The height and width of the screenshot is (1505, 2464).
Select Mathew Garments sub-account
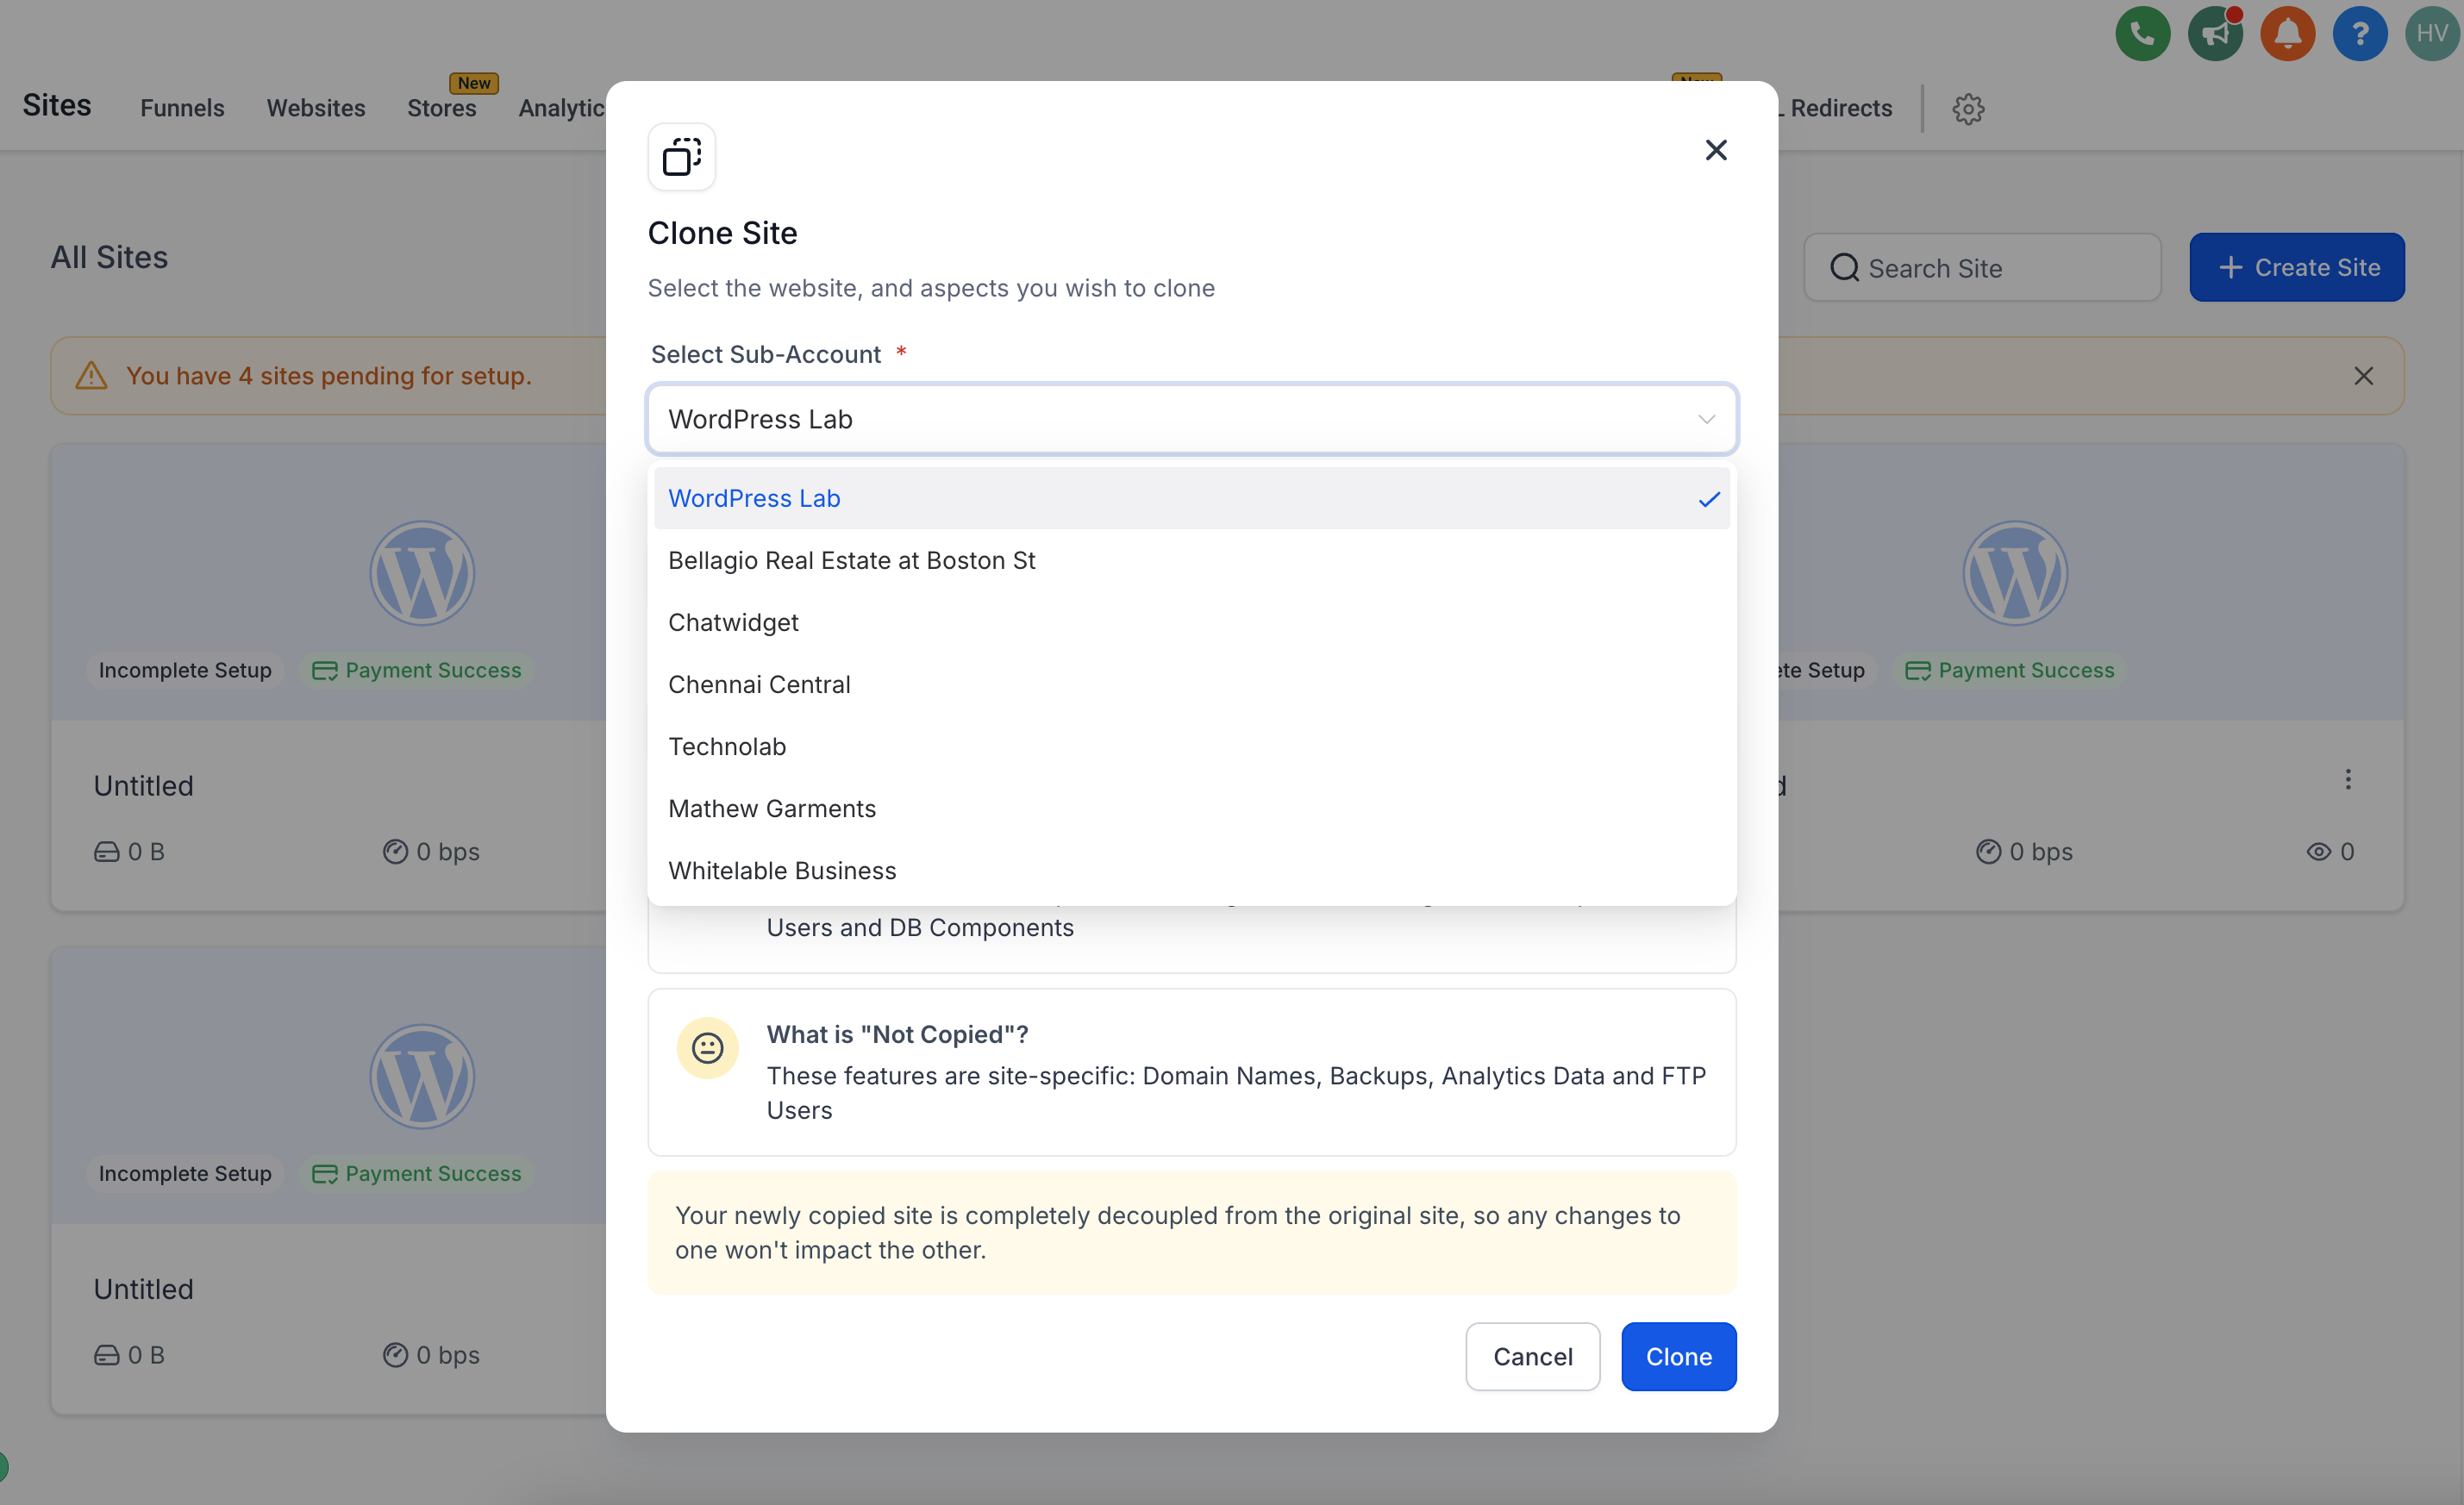click(x=1191, y=808)
